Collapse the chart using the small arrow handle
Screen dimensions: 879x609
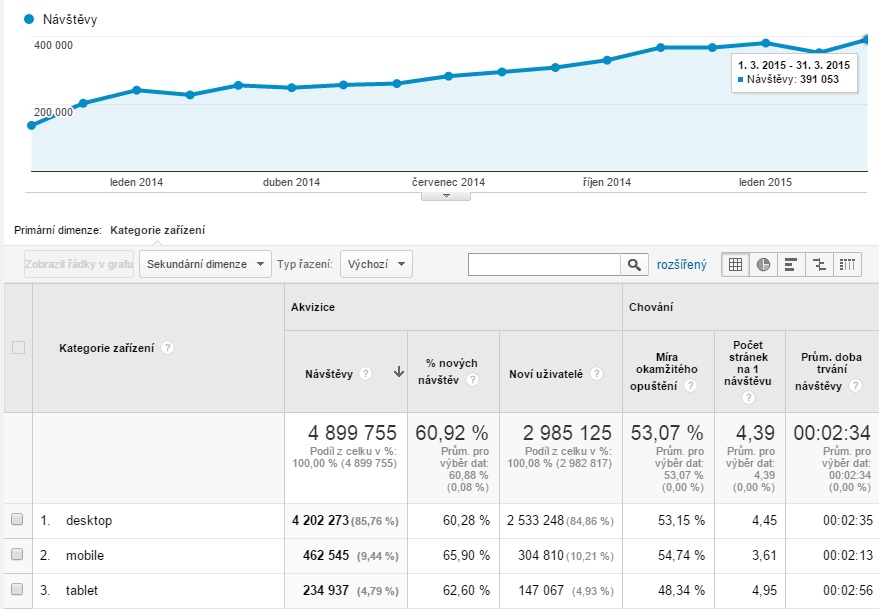click(446, 196)
